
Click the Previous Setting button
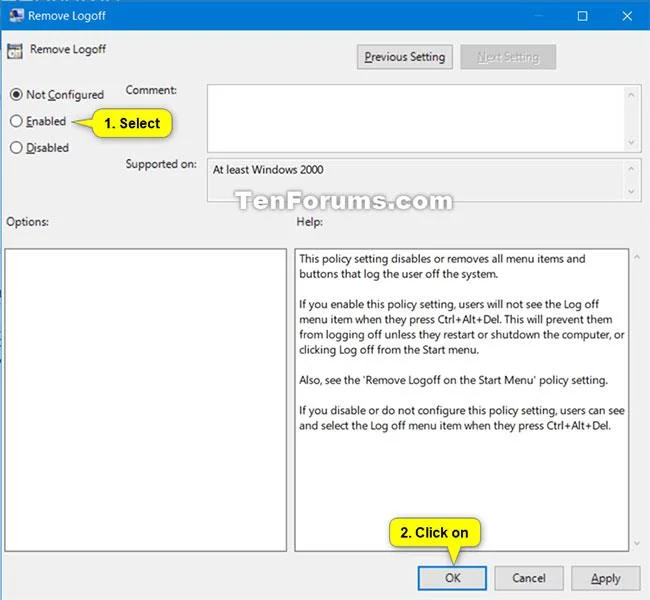tap(405, 57)
